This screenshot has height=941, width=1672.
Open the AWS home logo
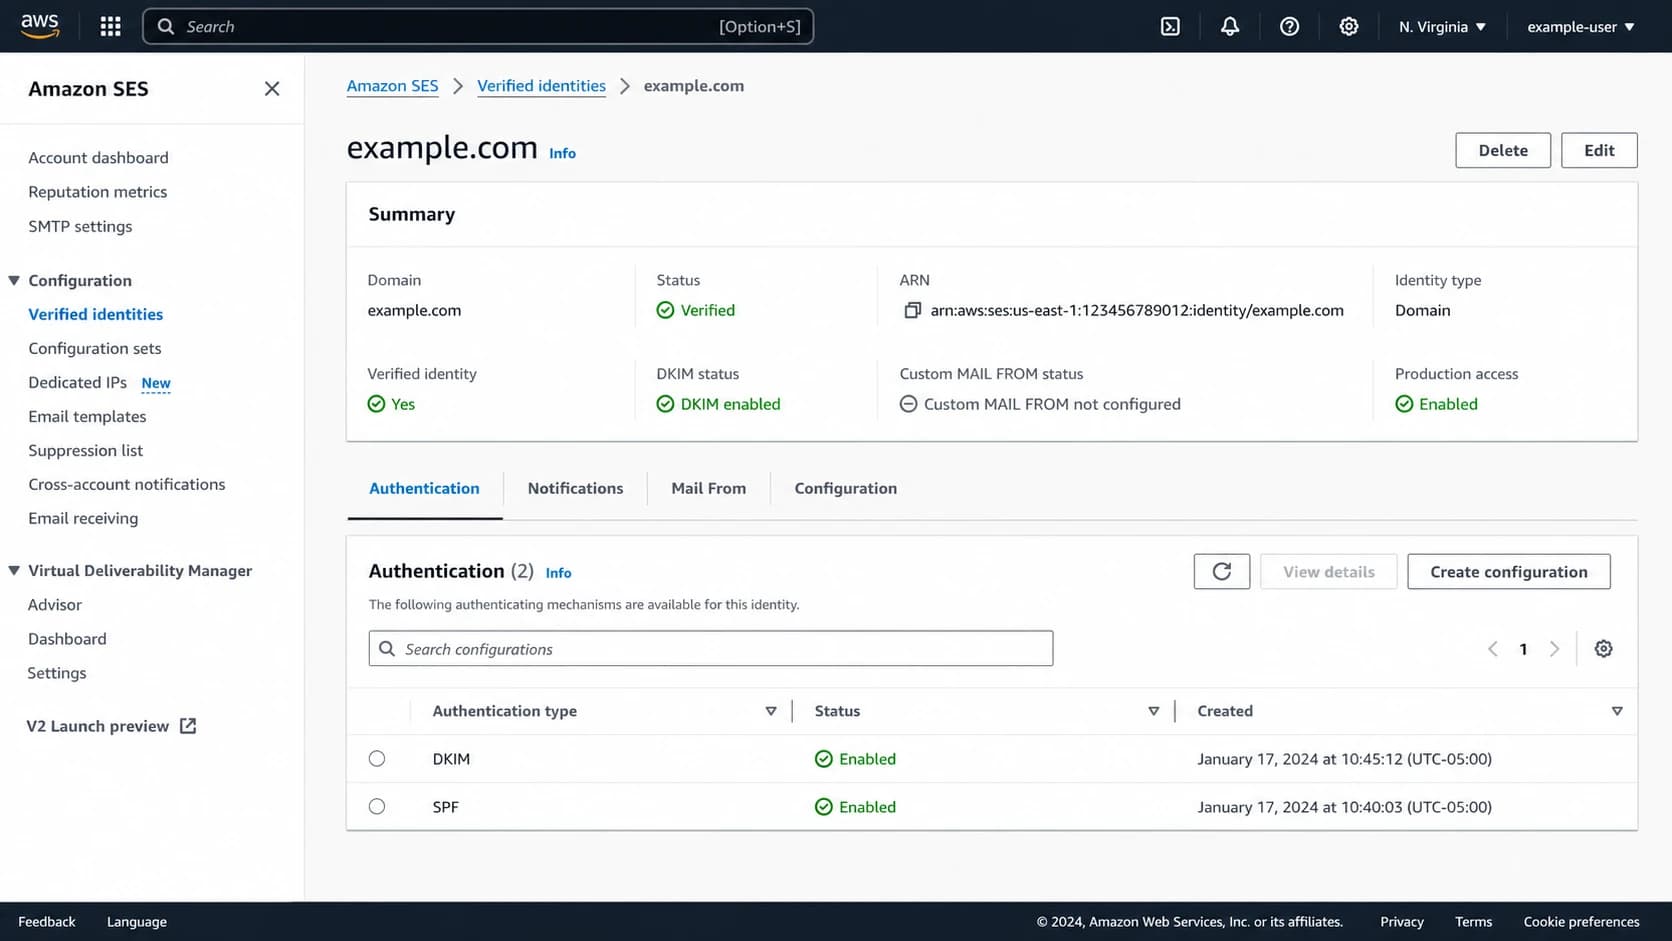pos(40,26)
